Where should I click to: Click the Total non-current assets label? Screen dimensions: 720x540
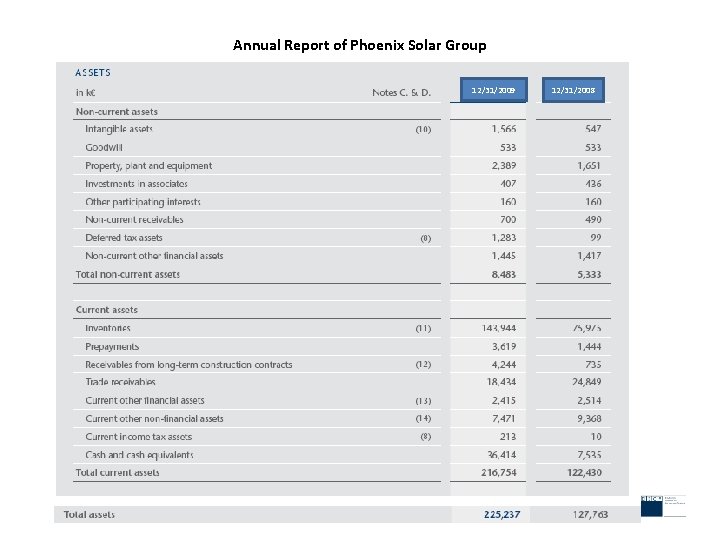pyautogui.click(x=128, y=274)
